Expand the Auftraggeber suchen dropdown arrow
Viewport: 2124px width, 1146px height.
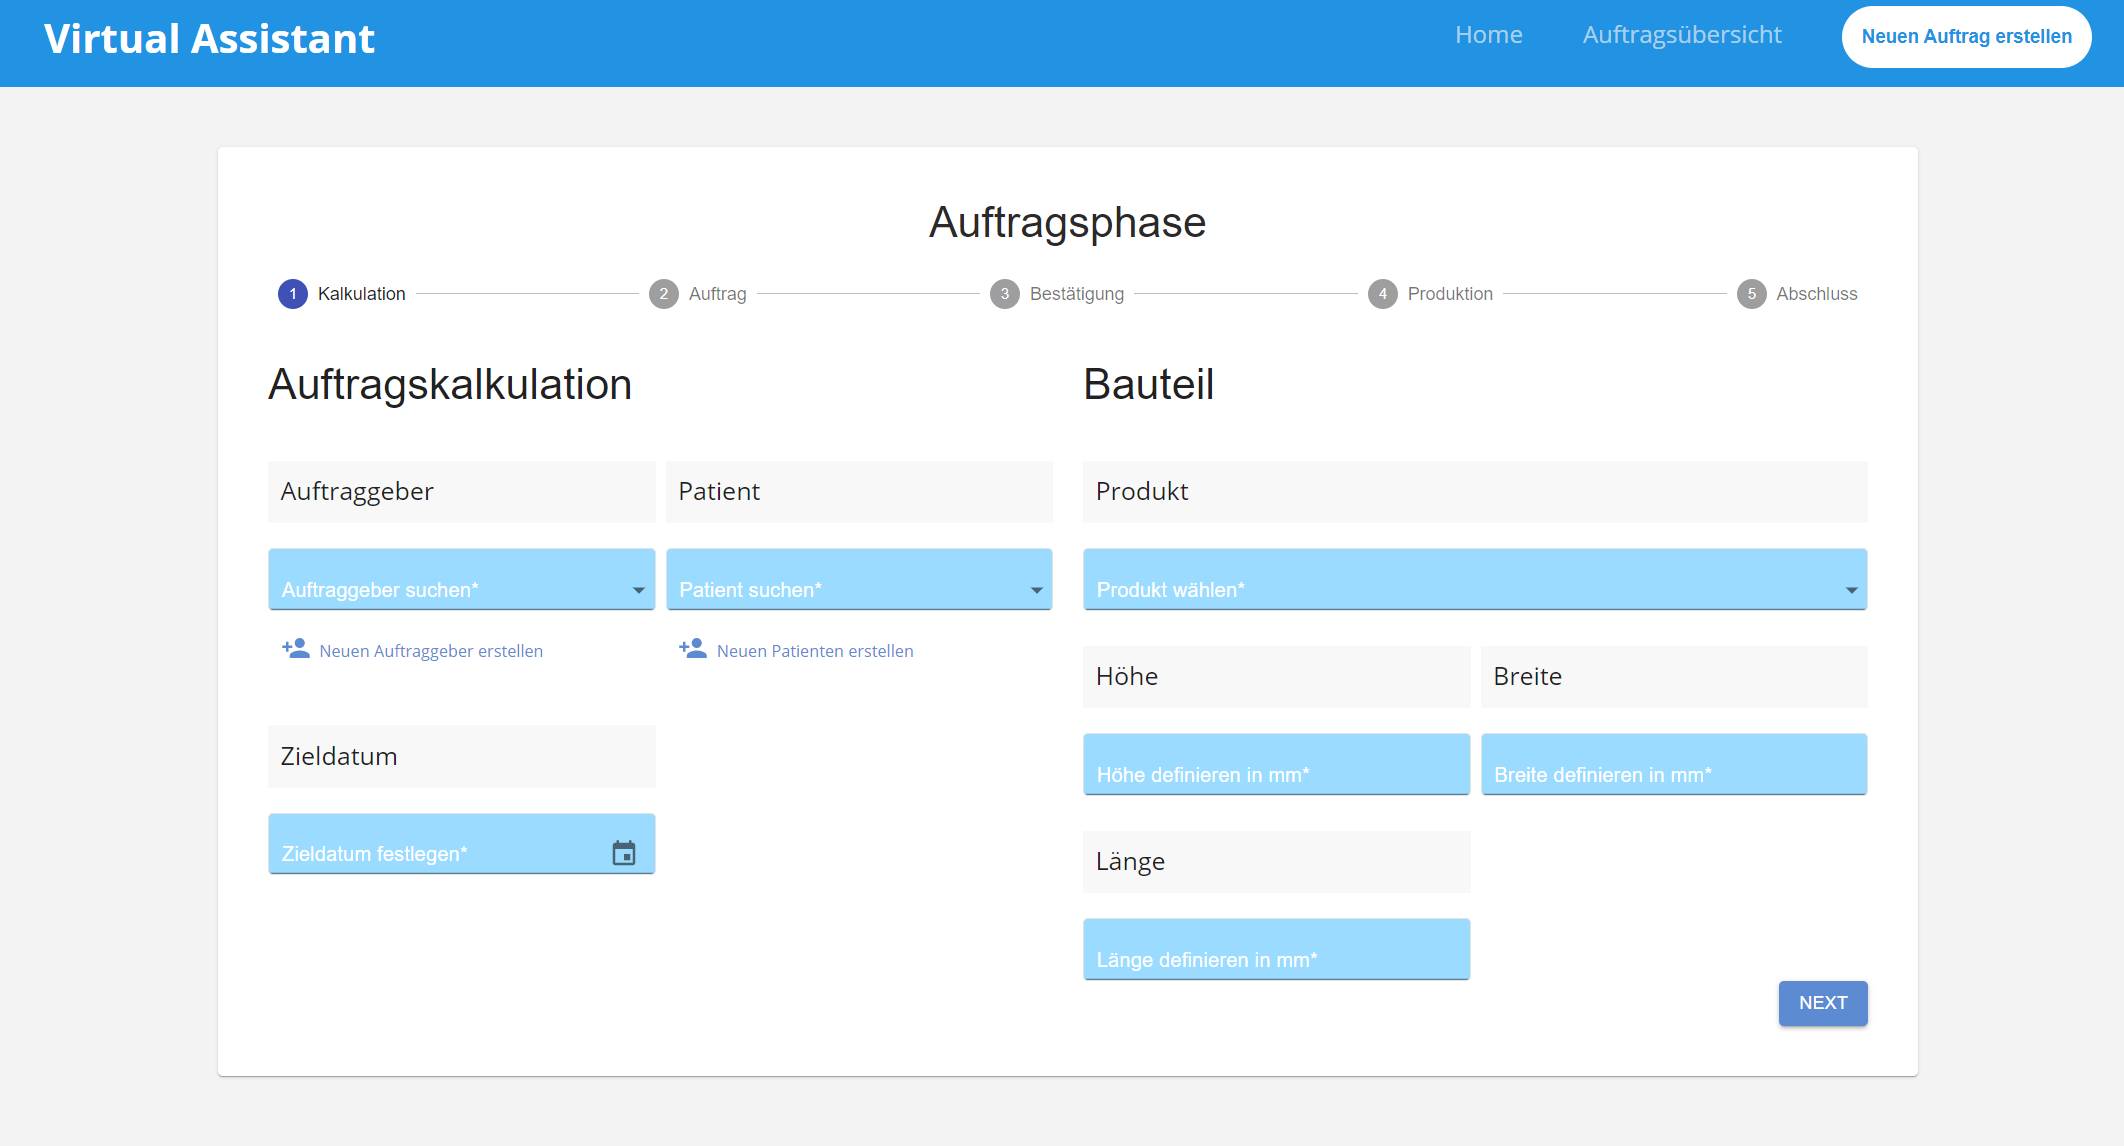pyautogui.click(x=639, y=590)
